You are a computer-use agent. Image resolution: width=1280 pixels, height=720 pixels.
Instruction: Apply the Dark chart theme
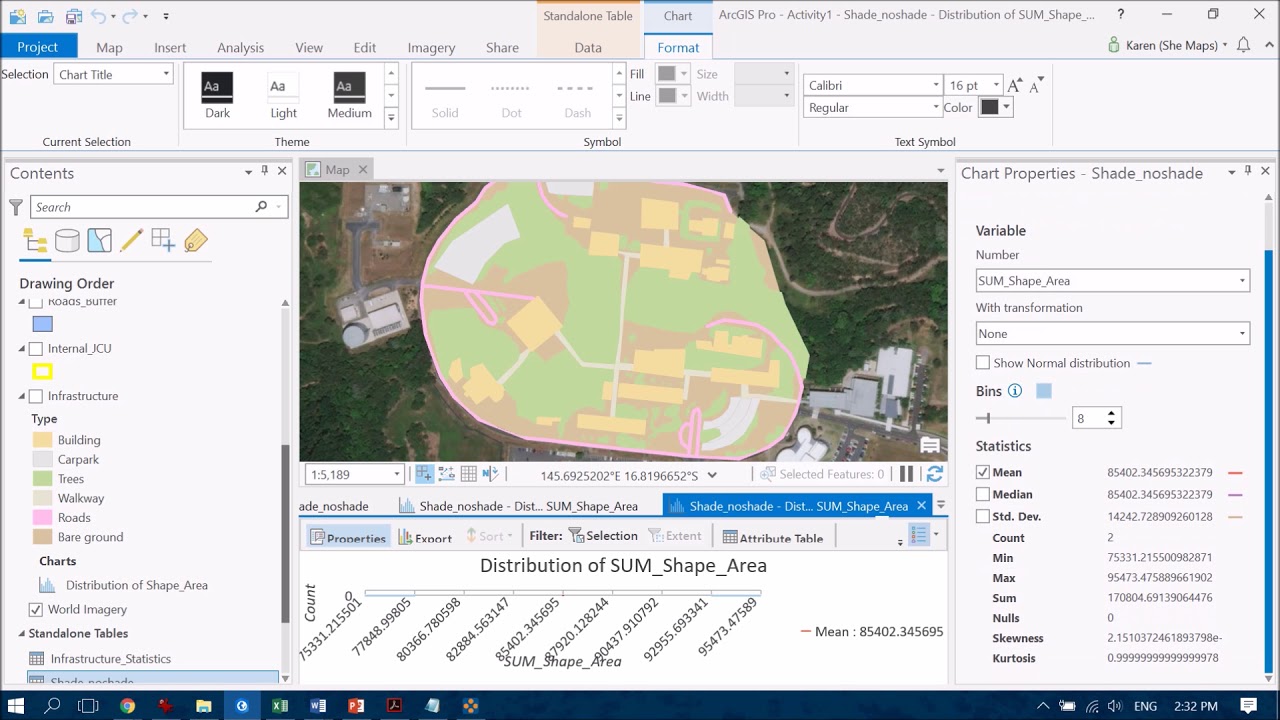coord(217,96)
